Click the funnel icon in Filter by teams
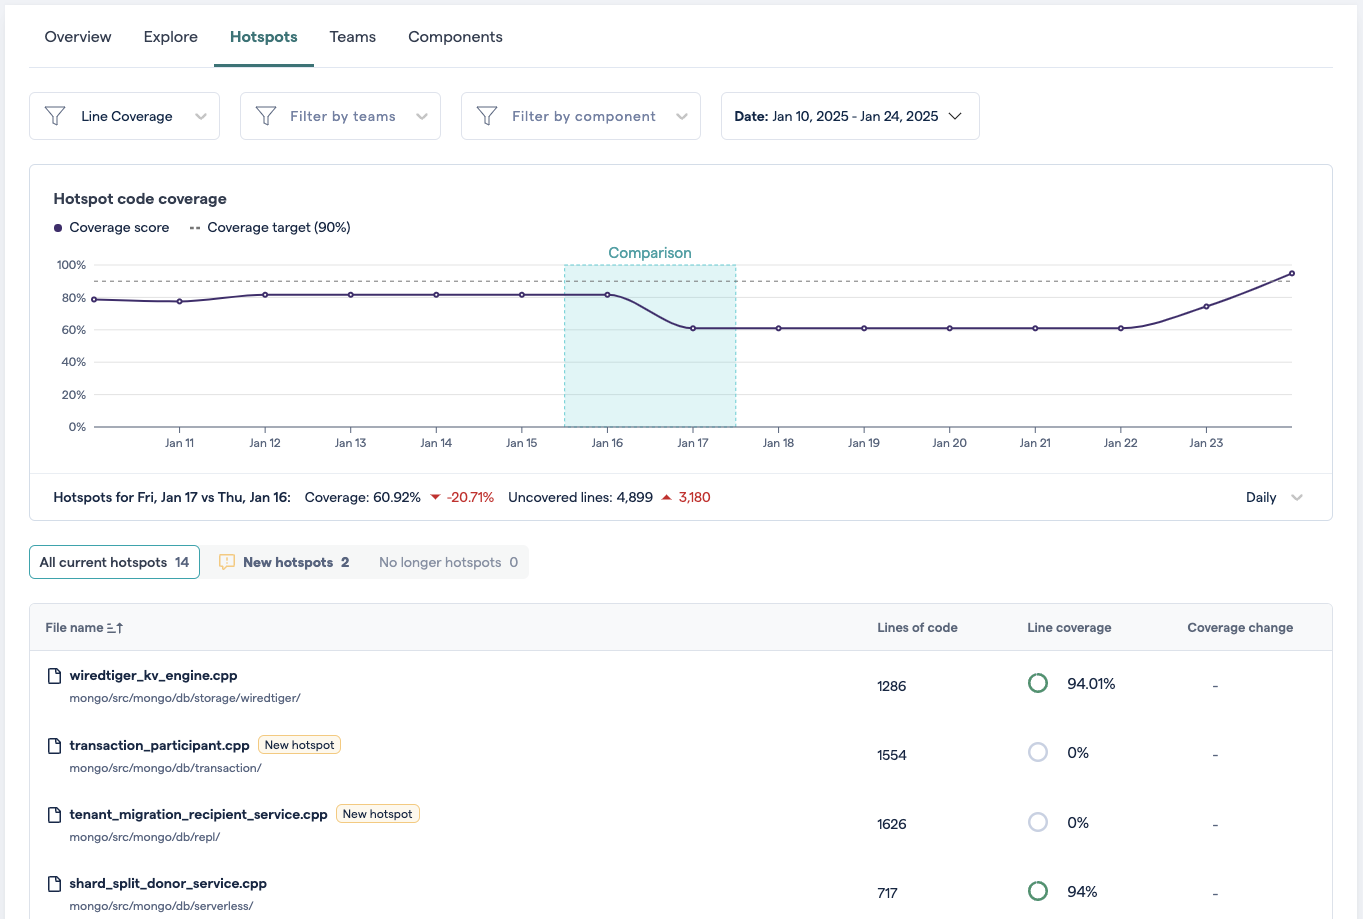Screen dimensions: 1363x919 click(266, 116)
